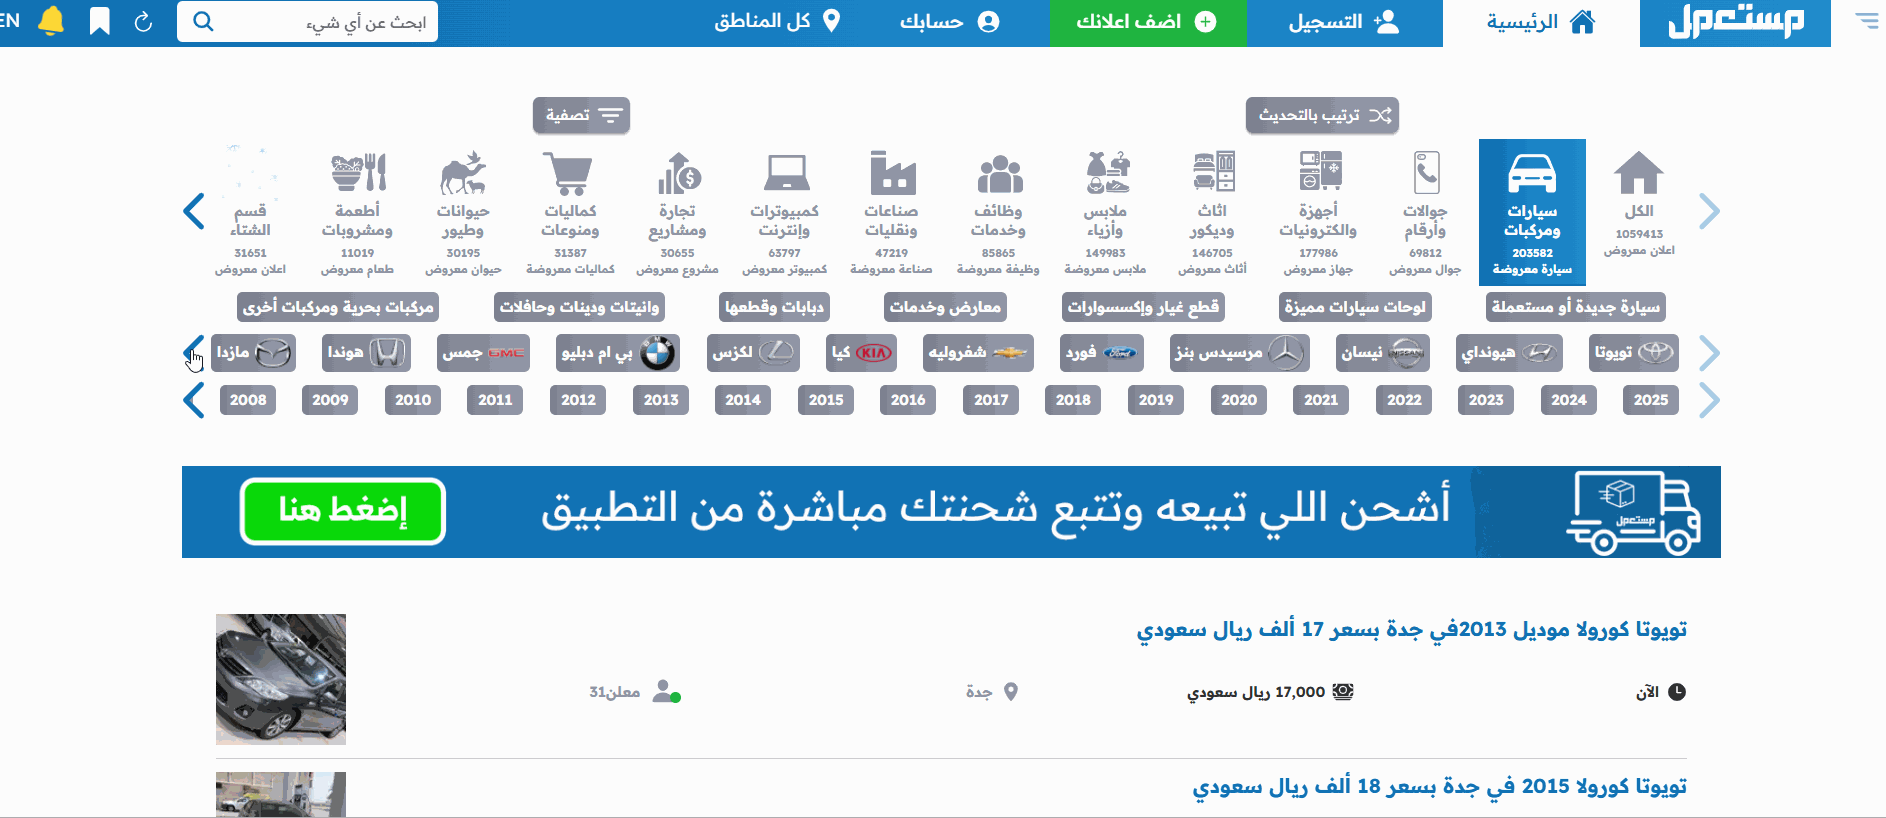Open saved bookmarks icon
This screenshot has height=818, width=1886.
point(99,21)
